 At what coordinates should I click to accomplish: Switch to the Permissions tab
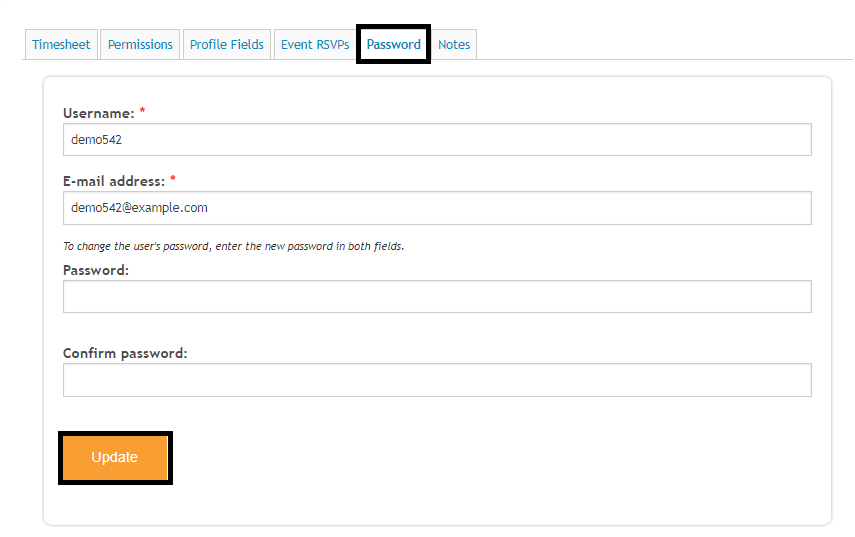(x=140, y=44)
